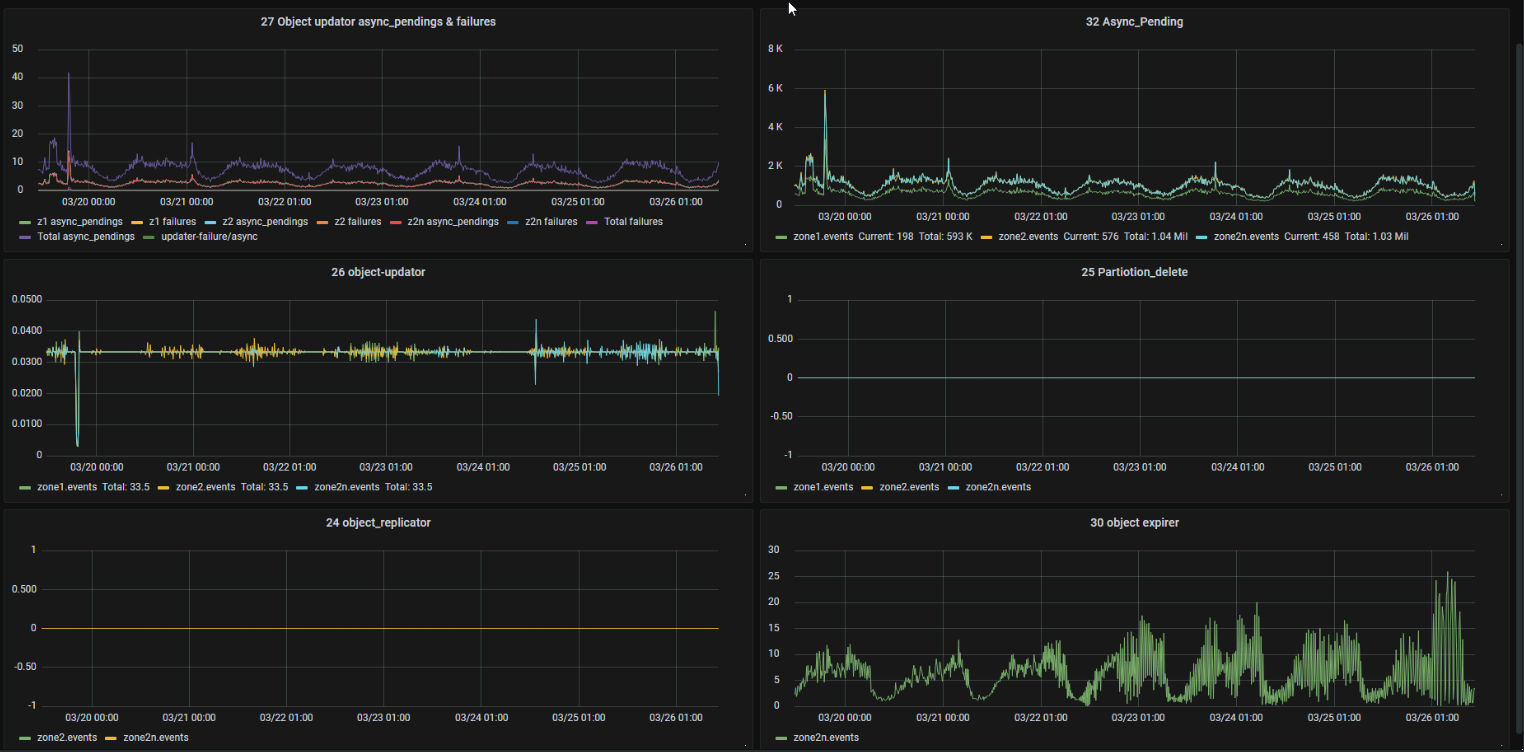This screenshot has height=752, width=1524.
Task: Click zone2n.events color icon in Partiotion_delete legend
Action: 952,487
